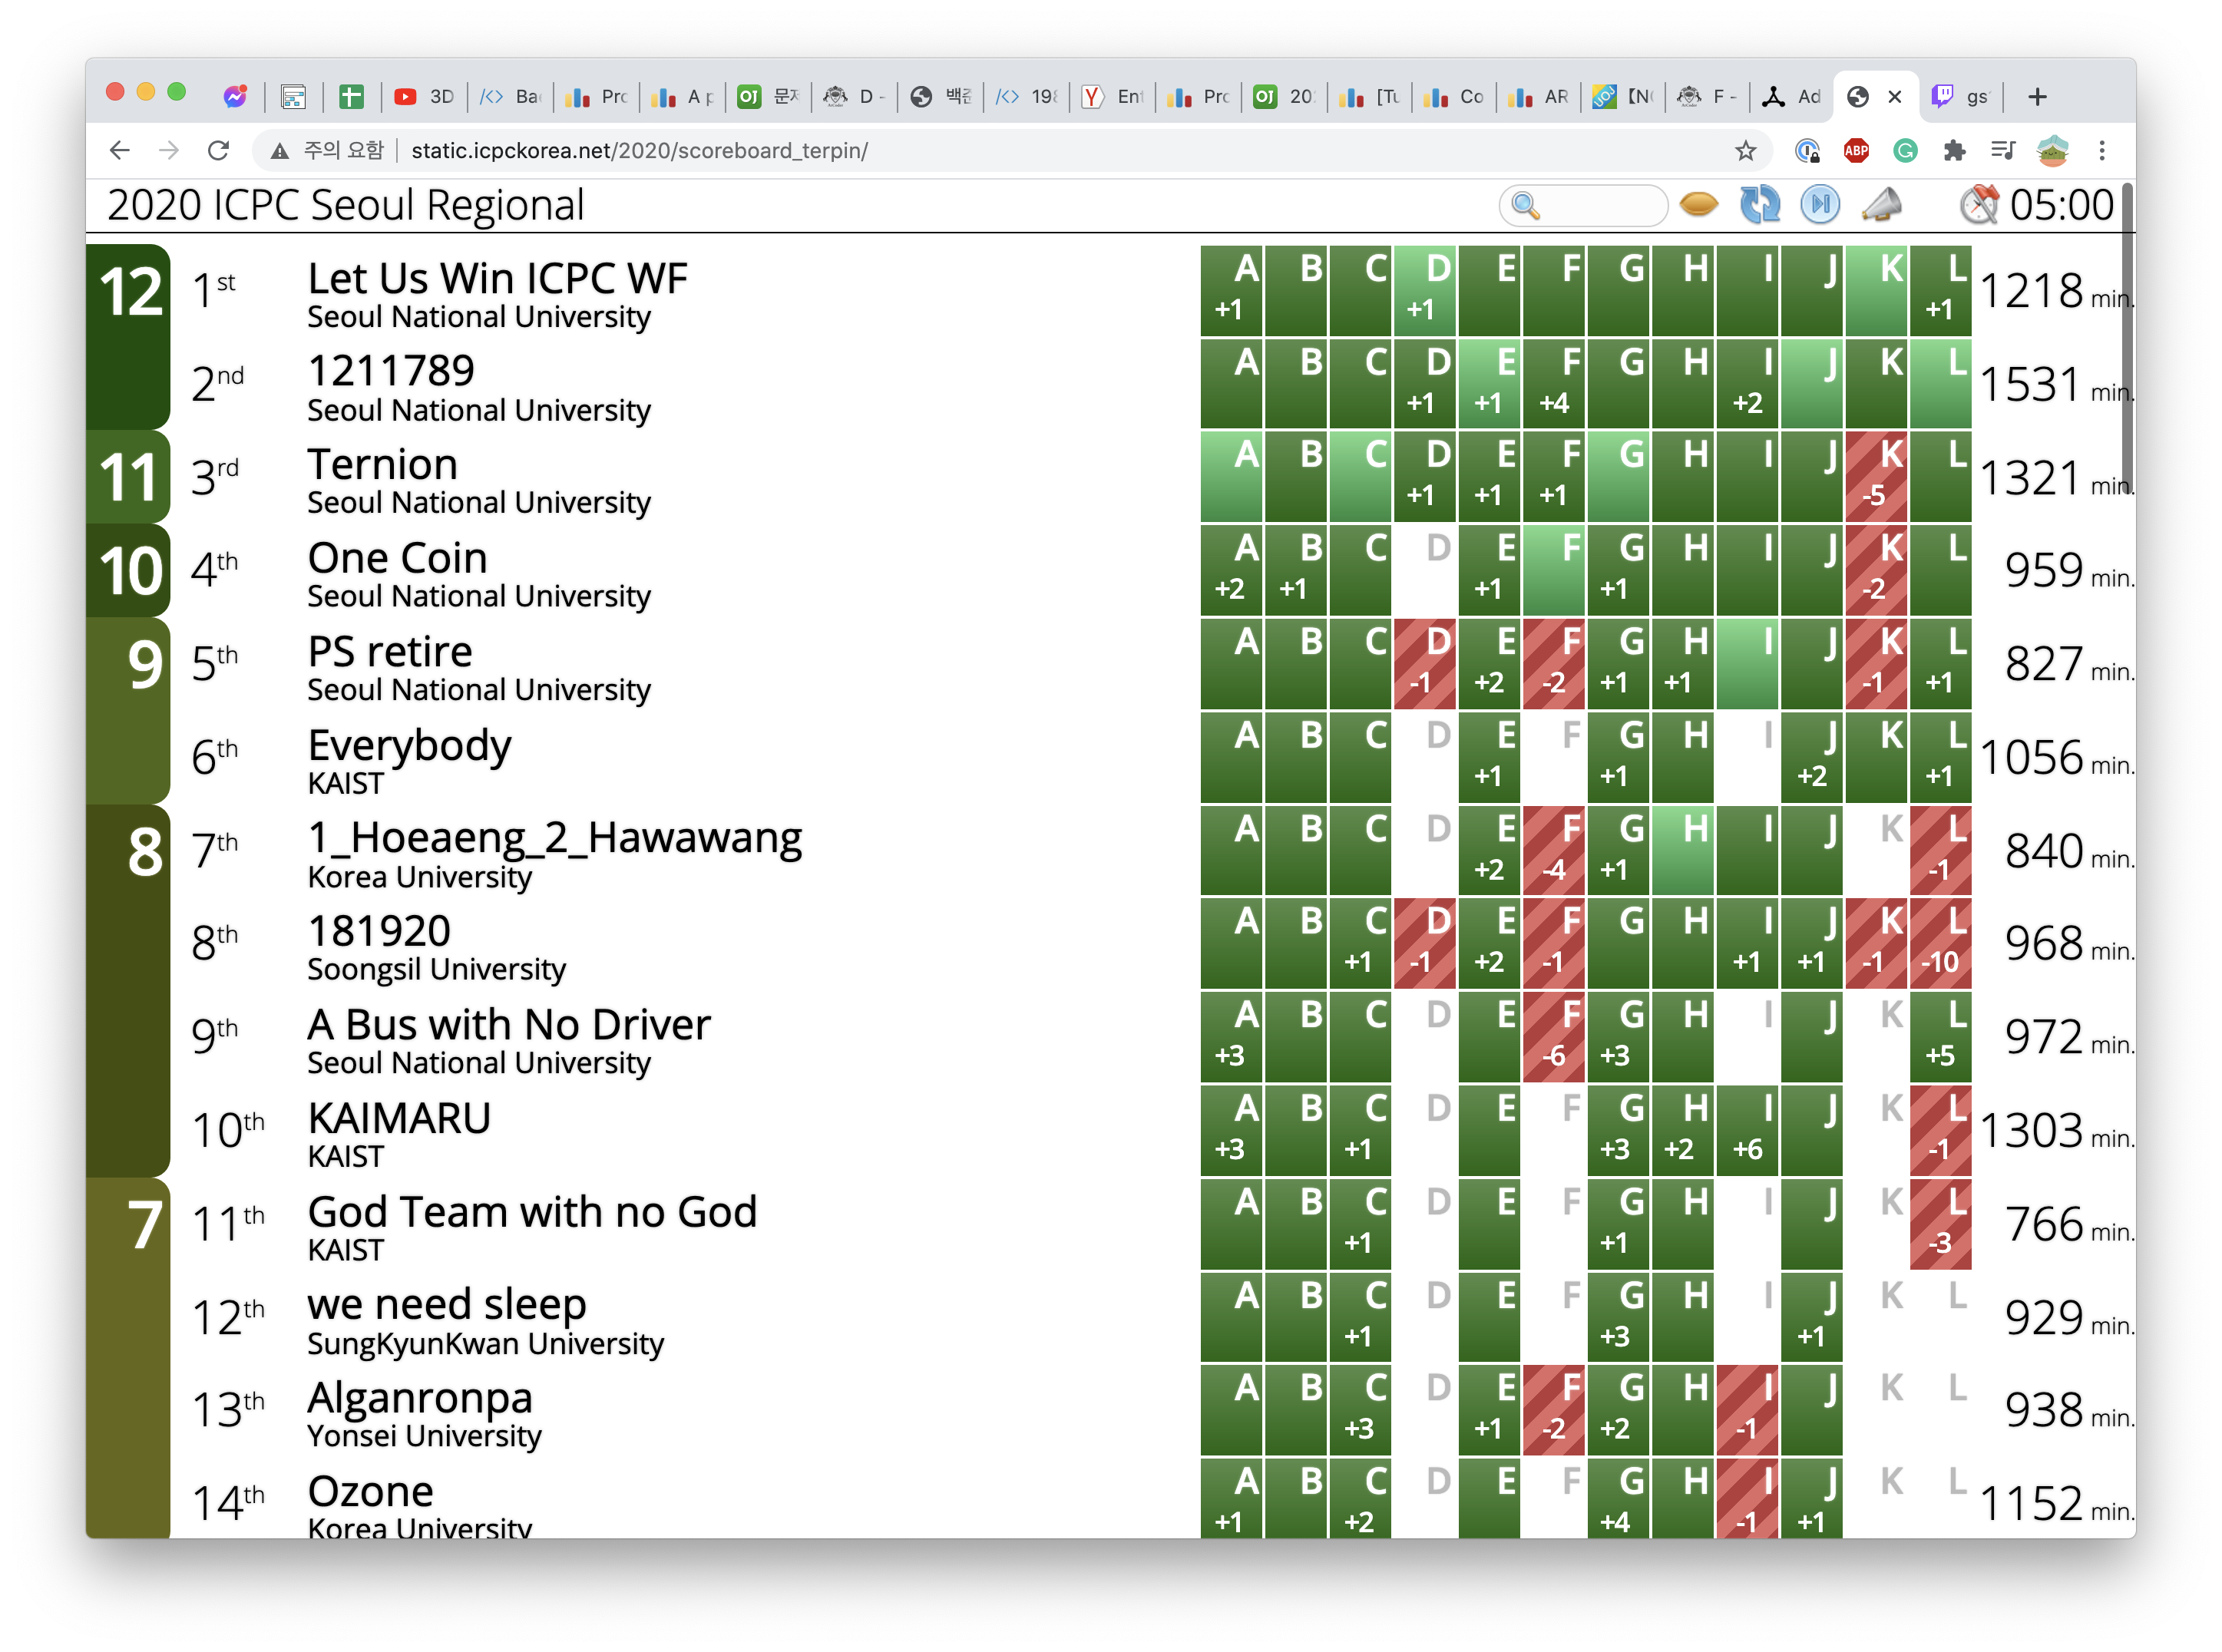
Task: Reload the page with browser refresh button
Action: [x=218, y=151]
